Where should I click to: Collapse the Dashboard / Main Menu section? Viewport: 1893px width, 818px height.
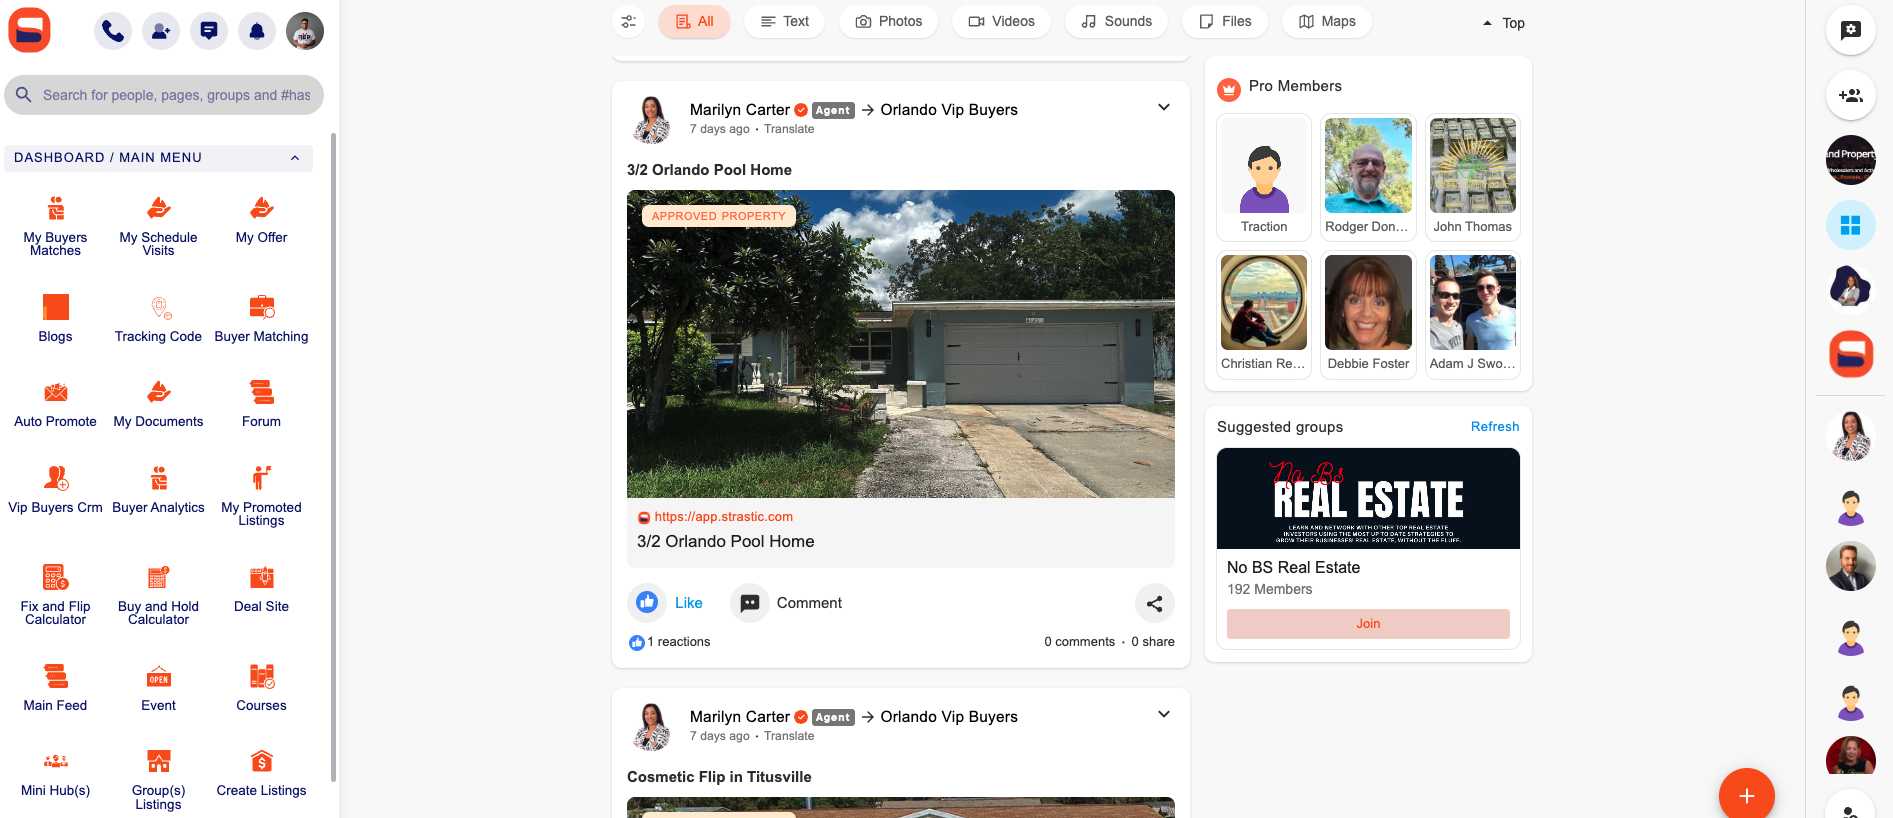point(295,158)
